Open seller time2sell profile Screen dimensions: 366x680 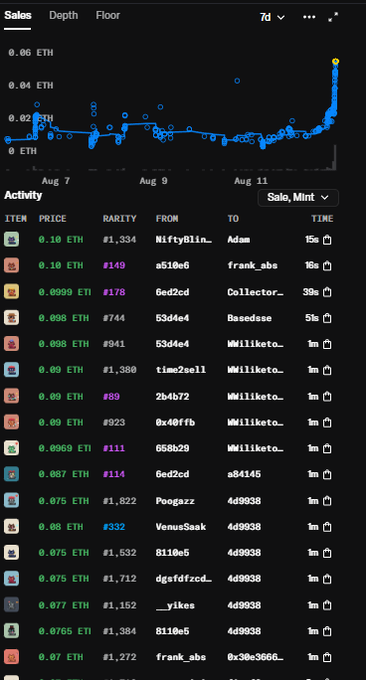pyautogui.click(x=180, y=370)
